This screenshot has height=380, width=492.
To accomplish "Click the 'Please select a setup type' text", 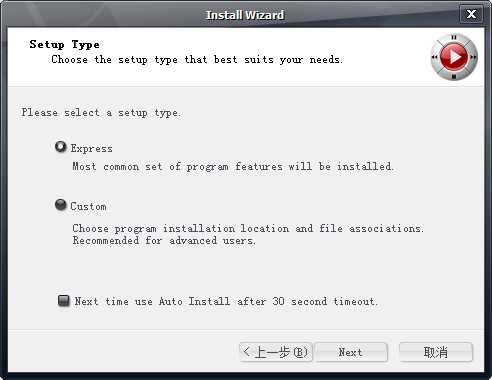I will pyautogui.click(x=101, y=113).
